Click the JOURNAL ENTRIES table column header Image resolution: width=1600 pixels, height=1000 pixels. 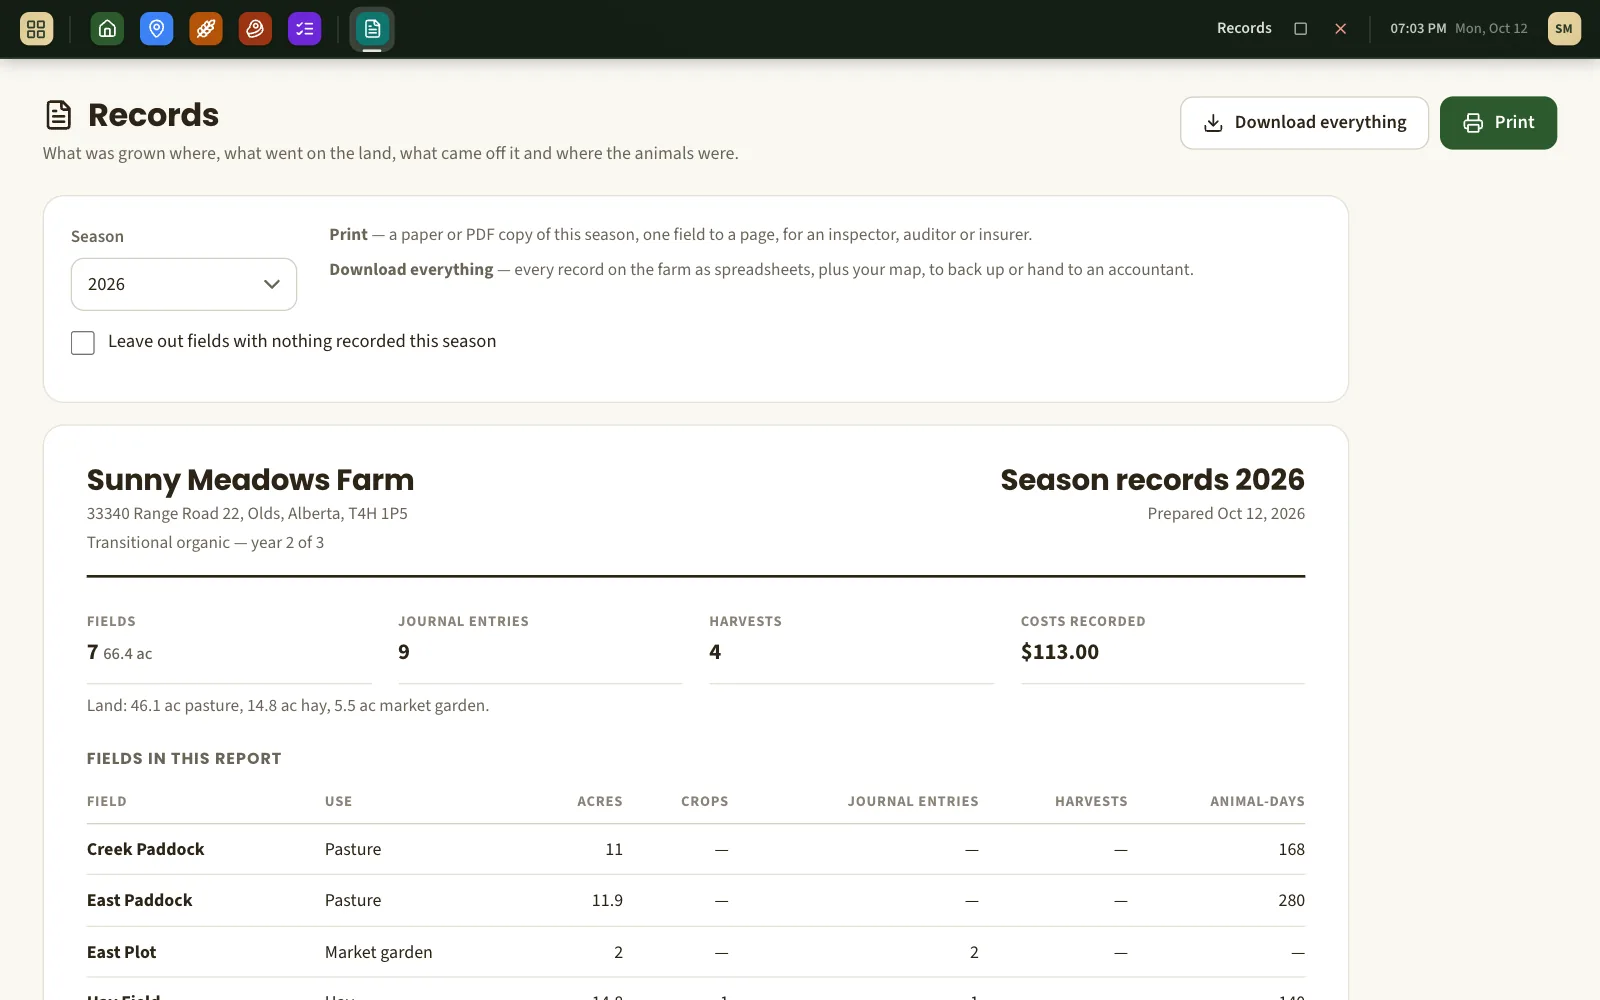913,801
